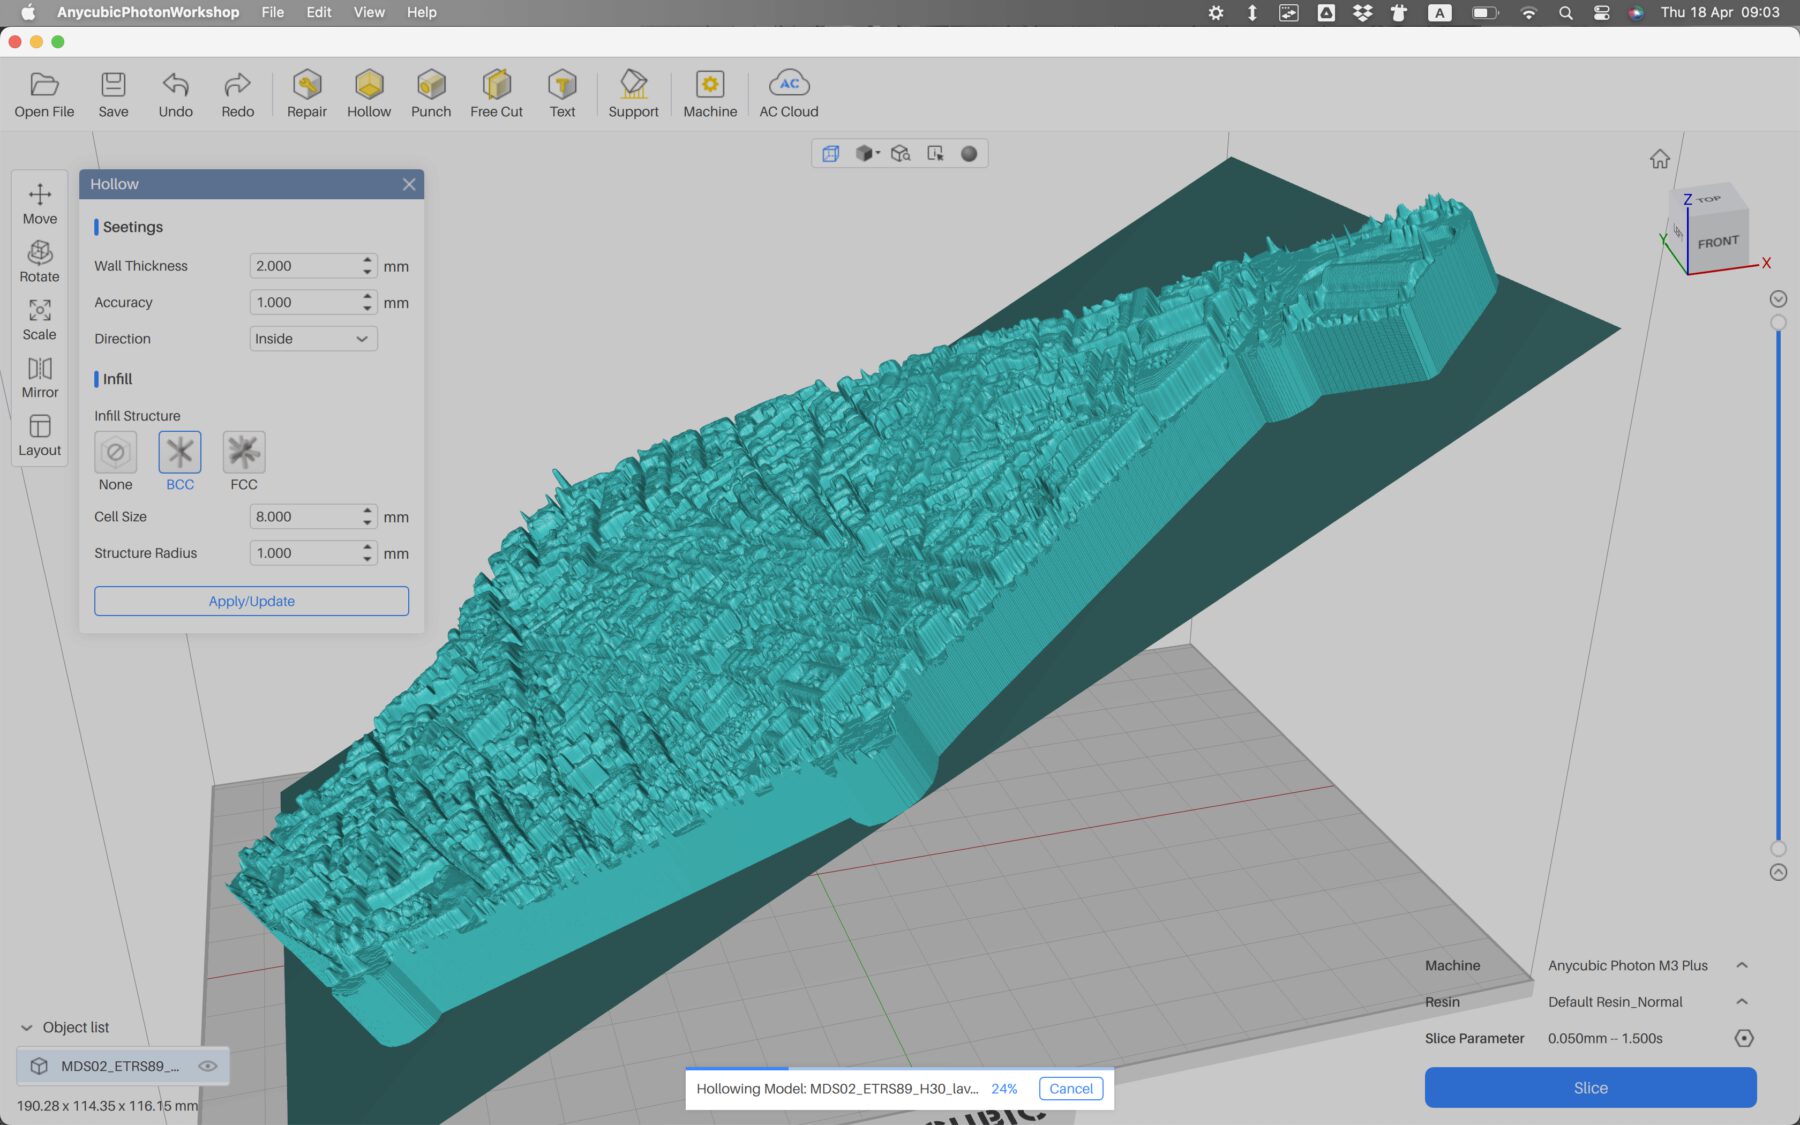Undo the last action

pos(175,95)
